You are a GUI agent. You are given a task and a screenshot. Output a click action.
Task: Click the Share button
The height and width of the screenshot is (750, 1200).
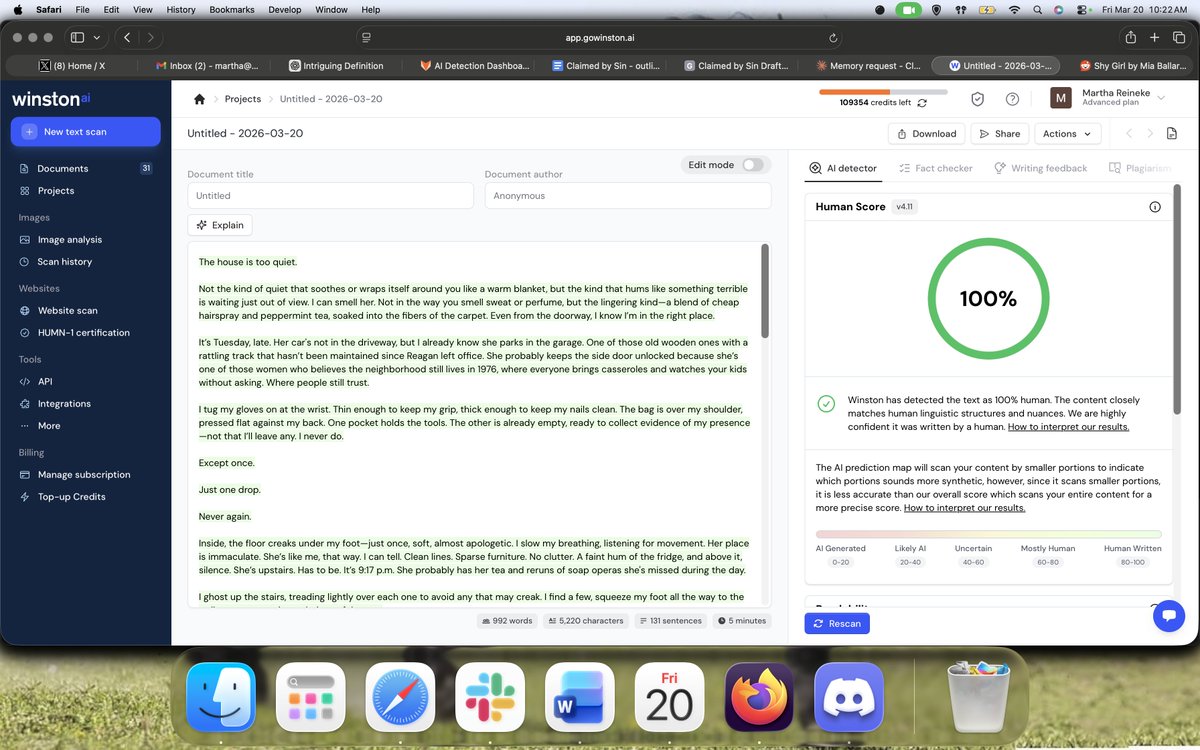[1000, 133]
